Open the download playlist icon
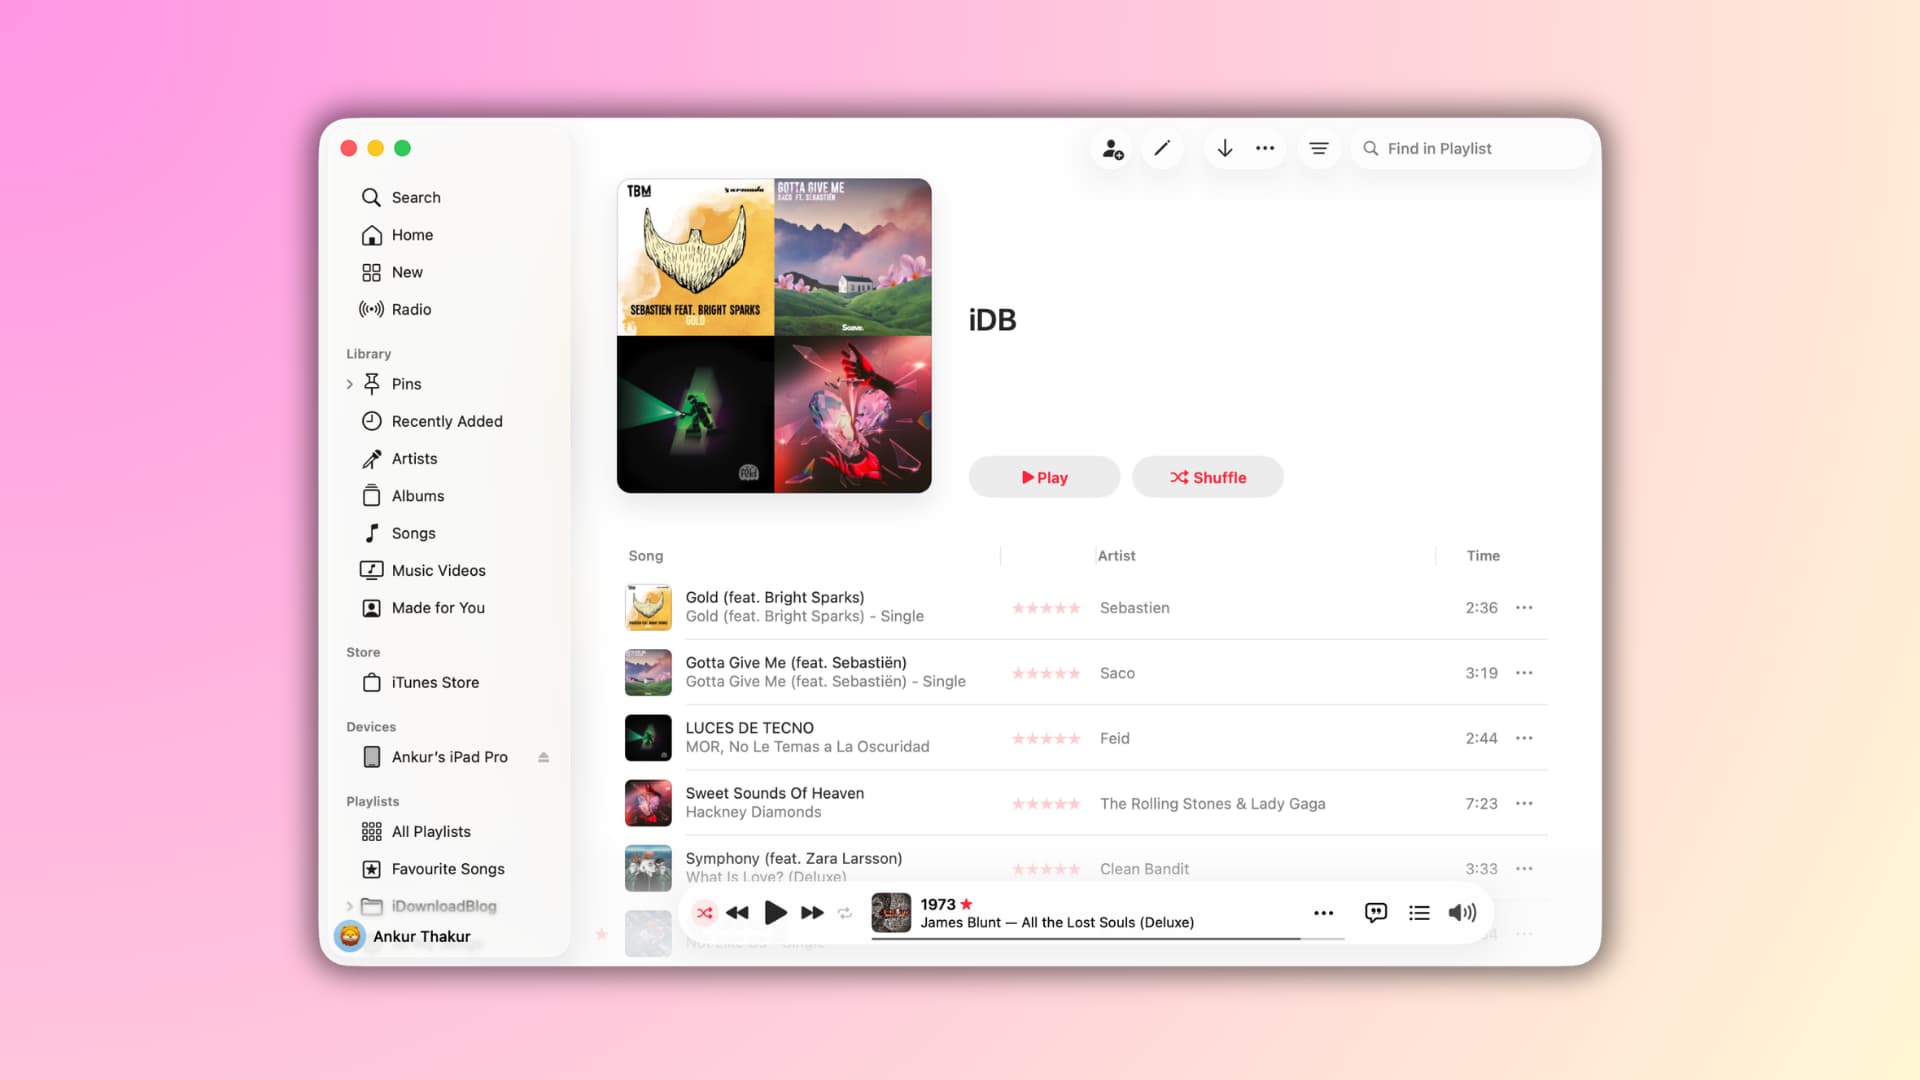 click(x=1224, y=148)
